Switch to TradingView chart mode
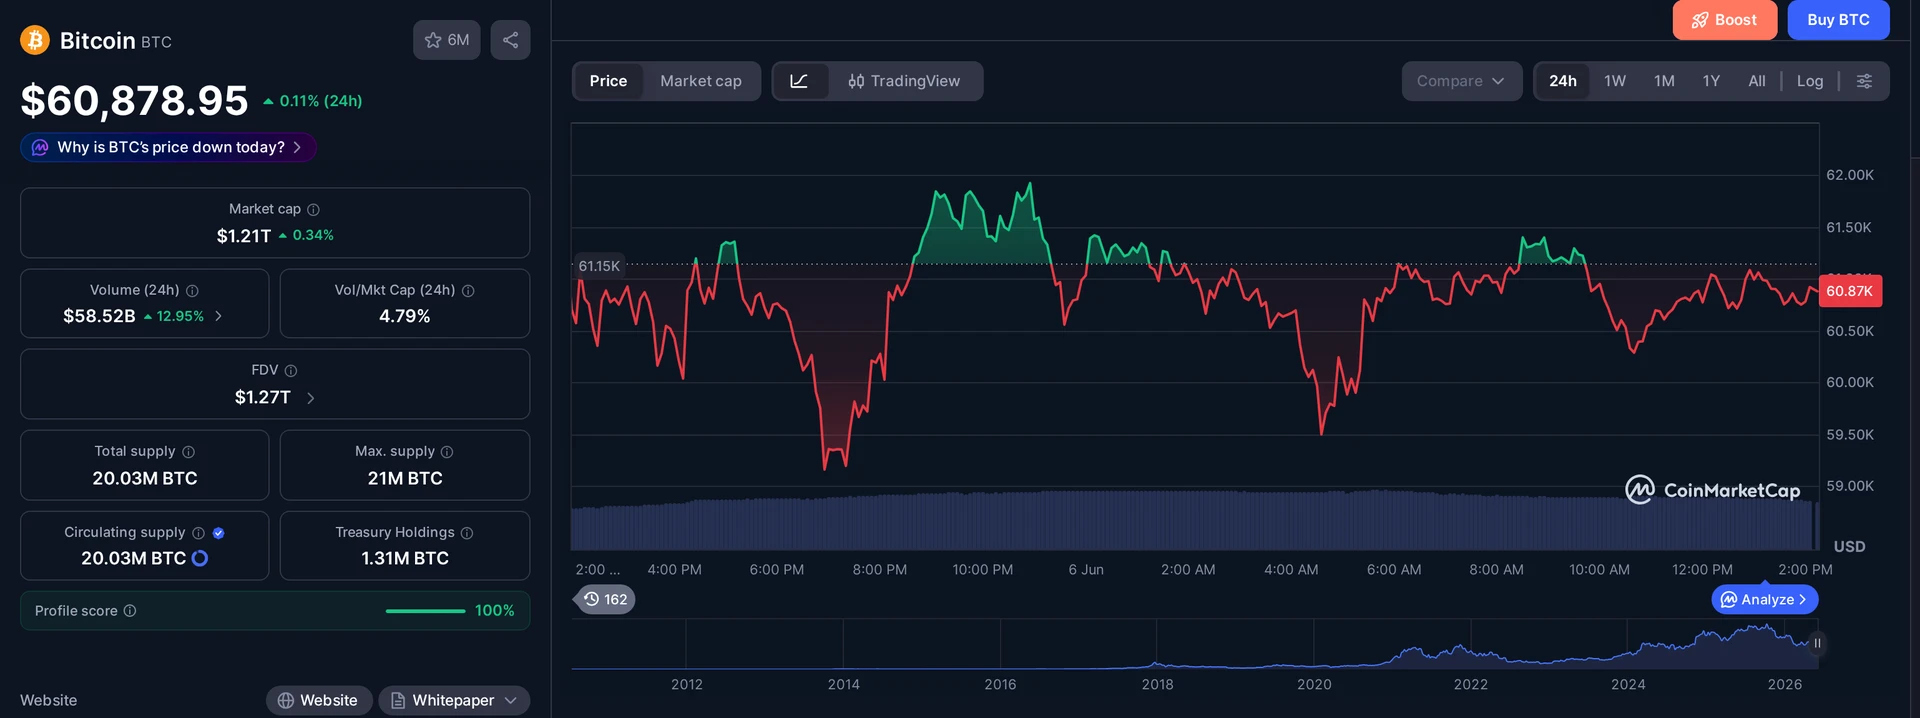1920x718 pixels. coord(904,81)
